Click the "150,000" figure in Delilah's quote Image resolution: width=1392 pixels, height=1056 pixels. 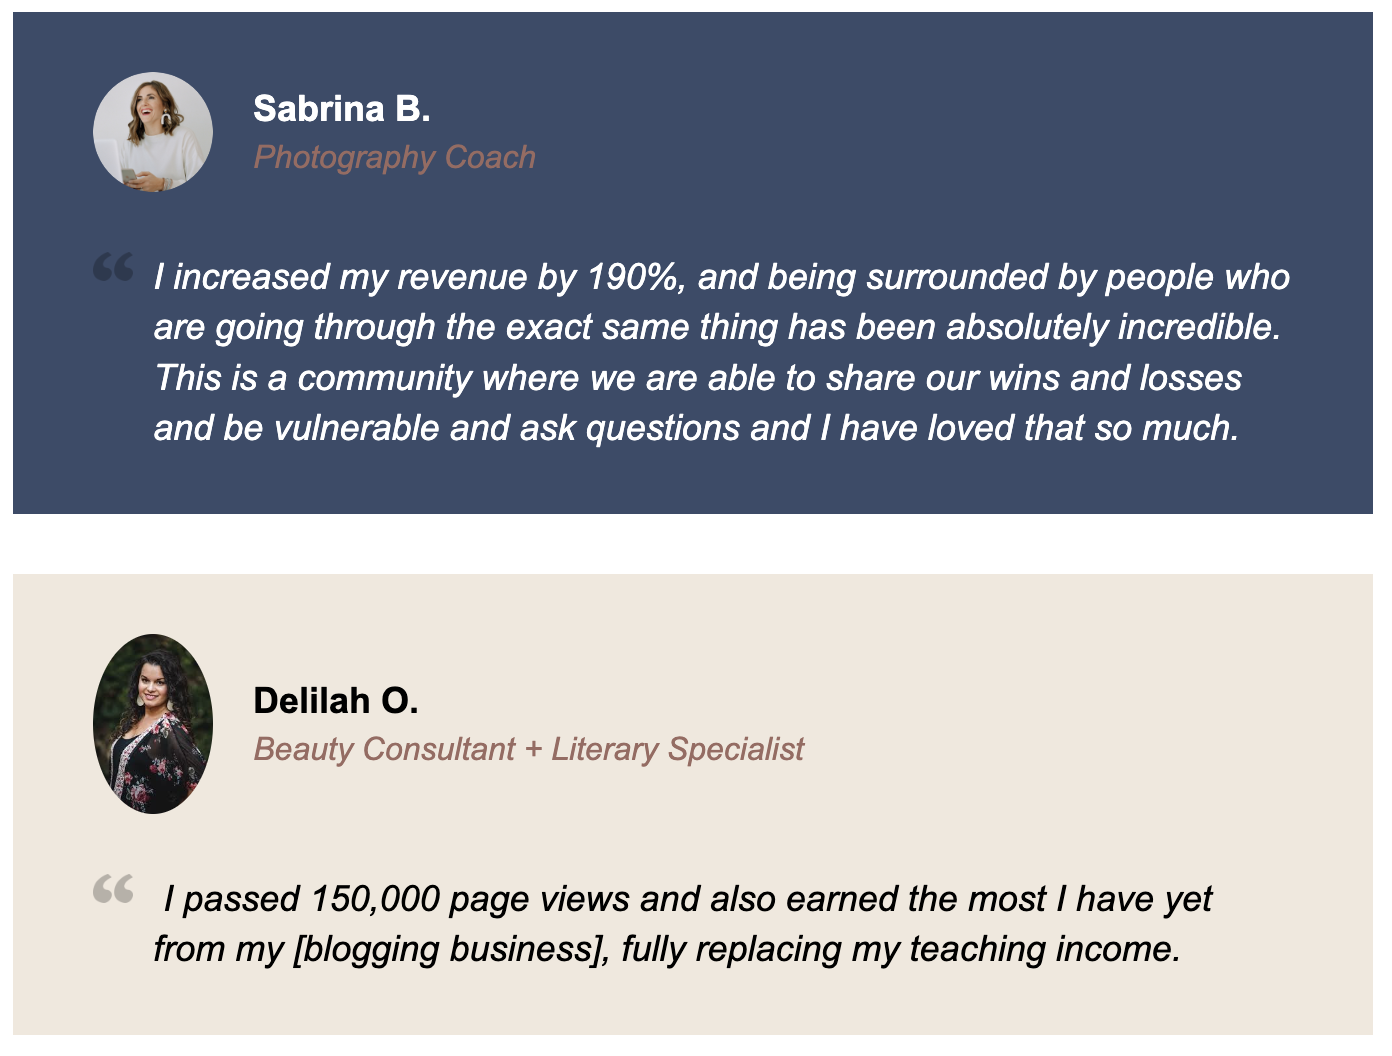(375, 899)
